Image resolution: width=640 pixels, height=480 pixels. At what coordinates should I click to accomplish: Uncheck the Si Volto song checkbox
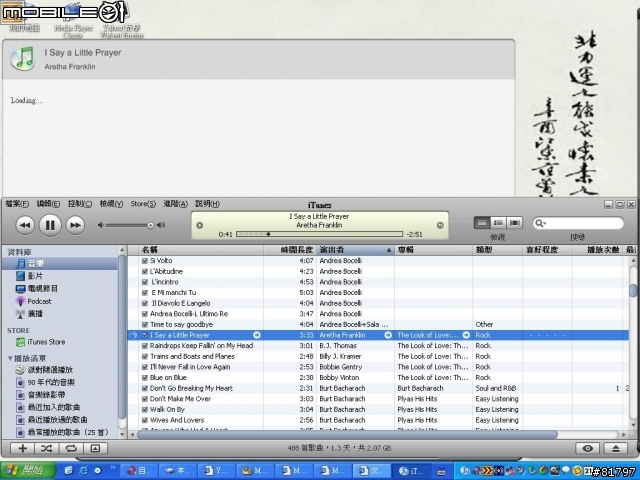point(144,261)
